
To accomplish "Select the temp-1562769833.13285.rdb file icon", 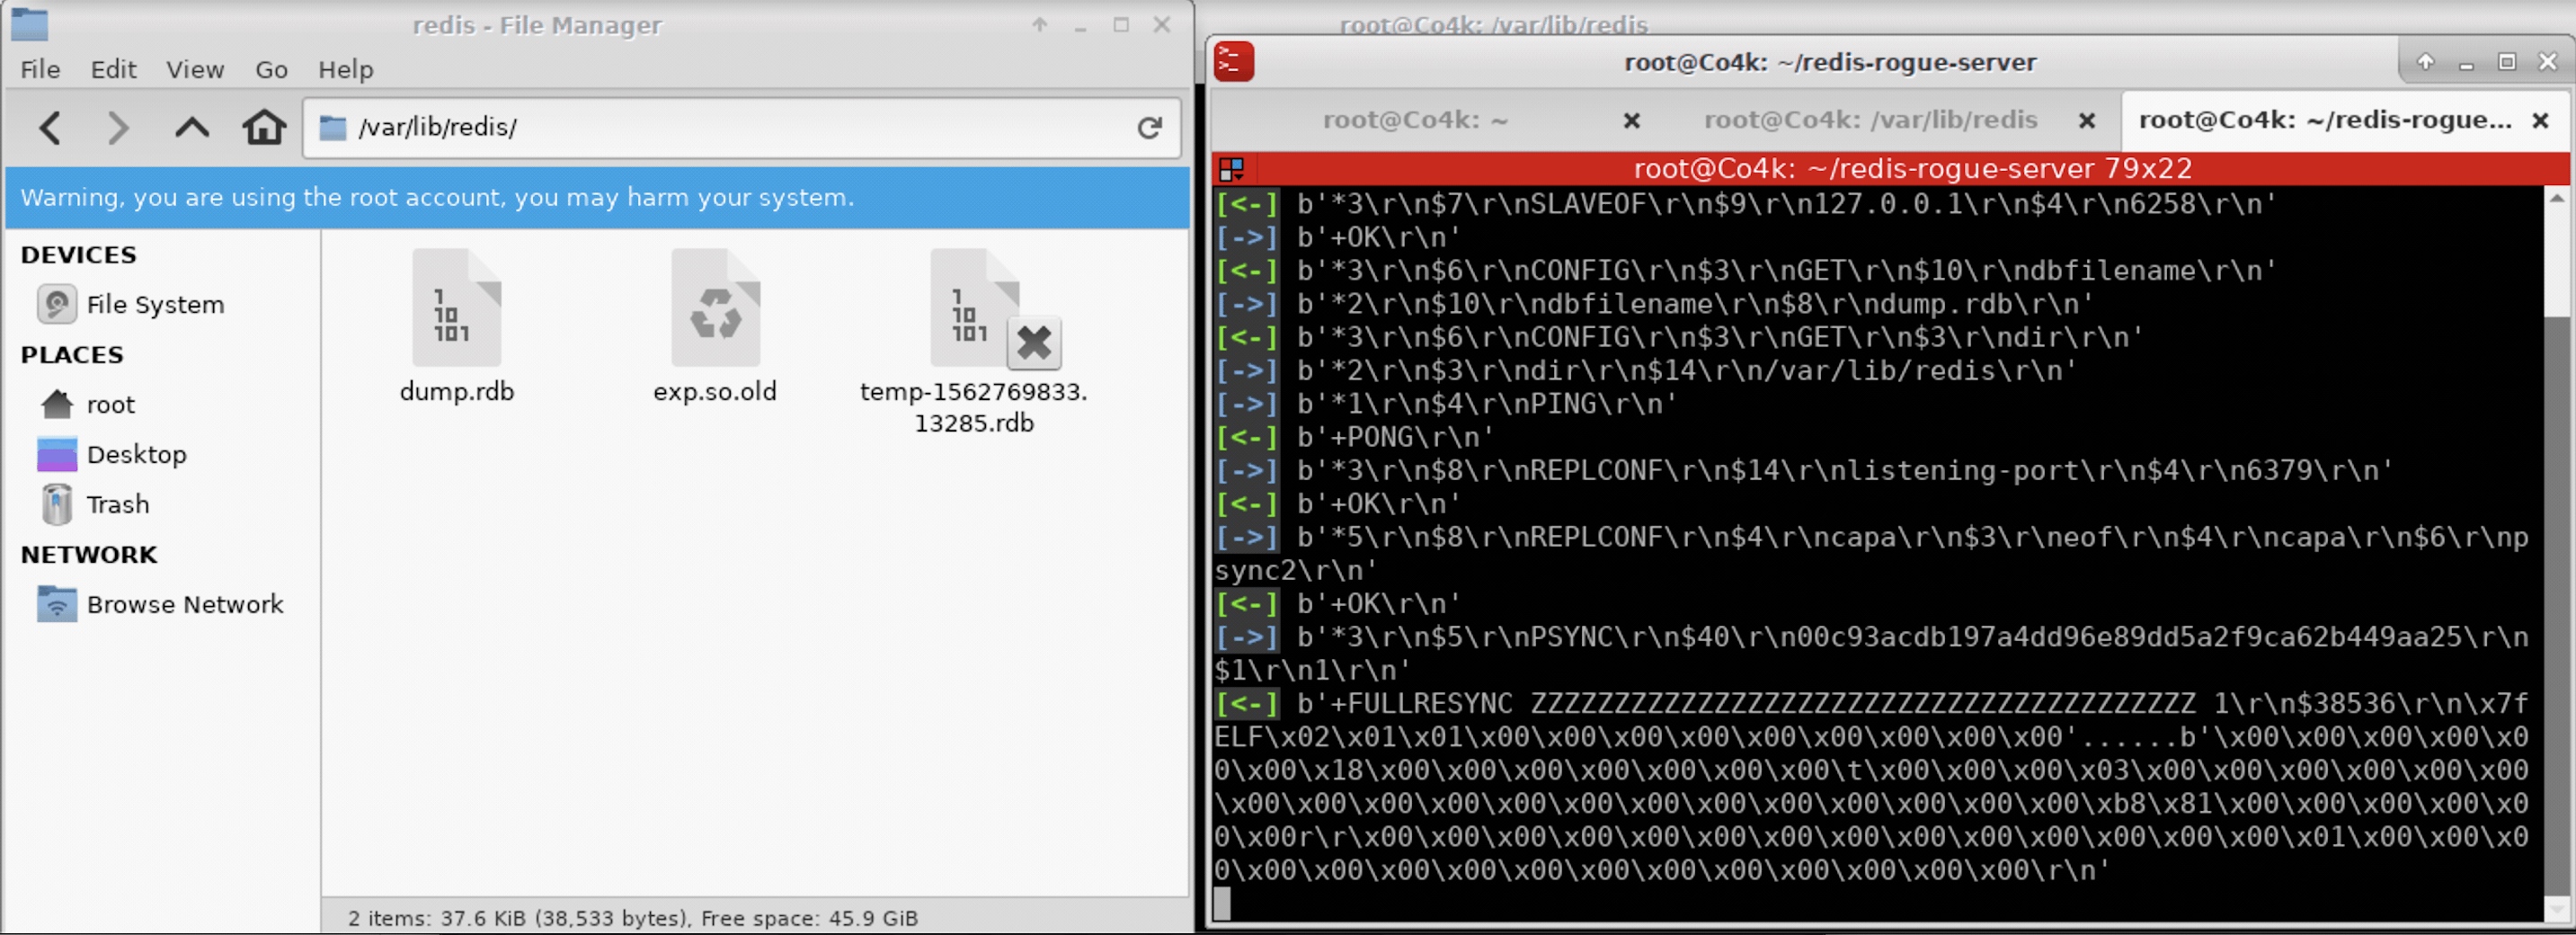I will [975, 308].
